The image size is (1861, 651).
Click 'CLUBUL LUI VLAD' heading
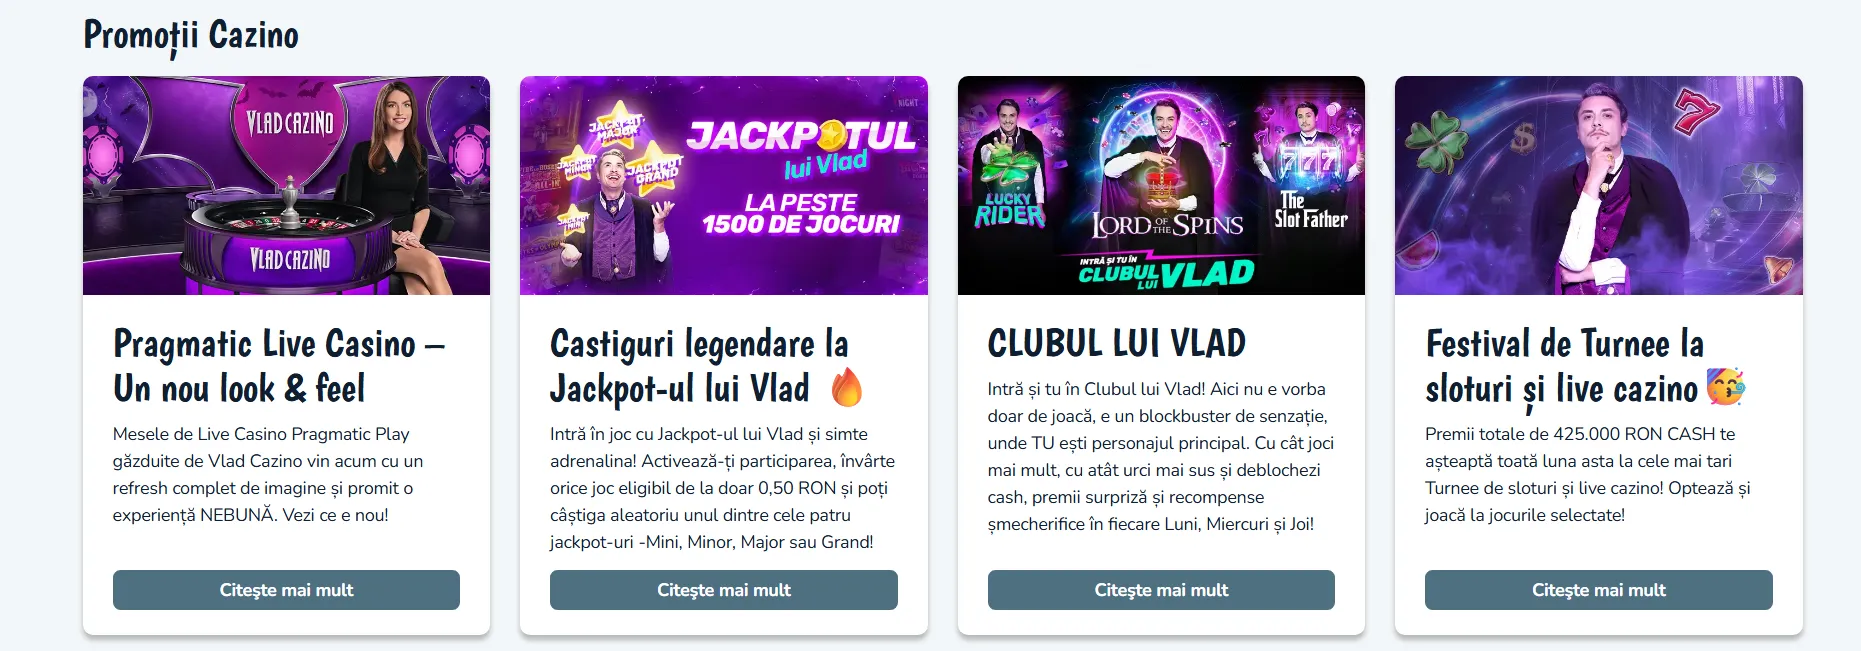tap(1117, 343)
